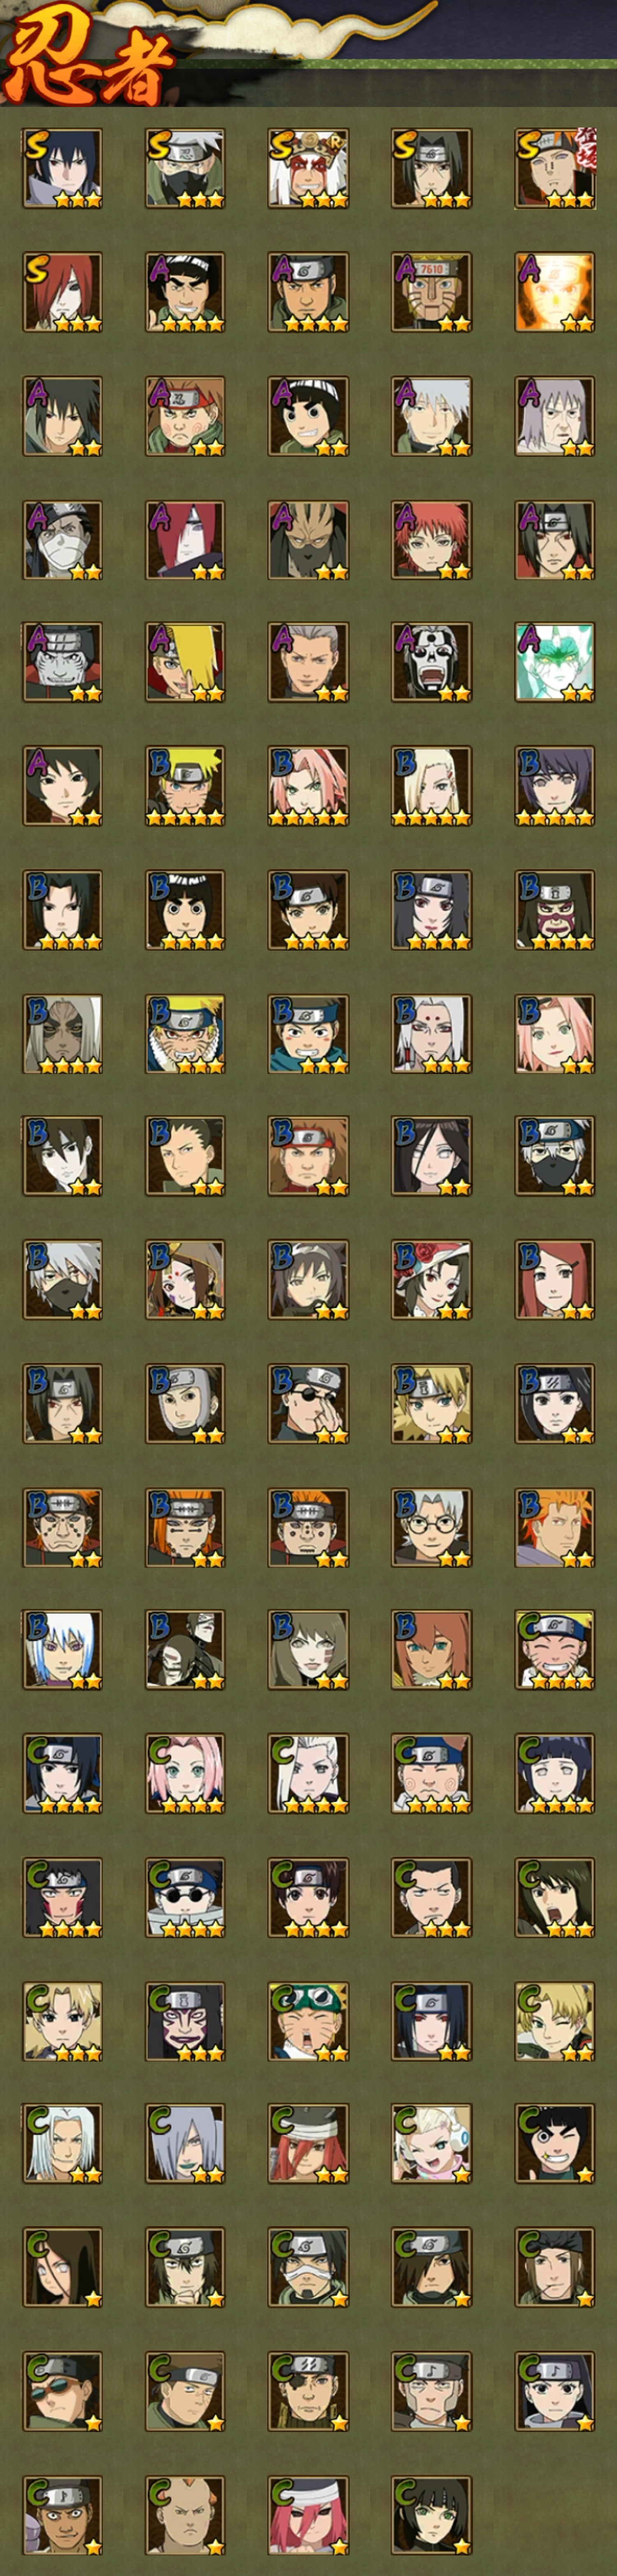Pick S-rank Pain with red kanji banner

(555, 168)
